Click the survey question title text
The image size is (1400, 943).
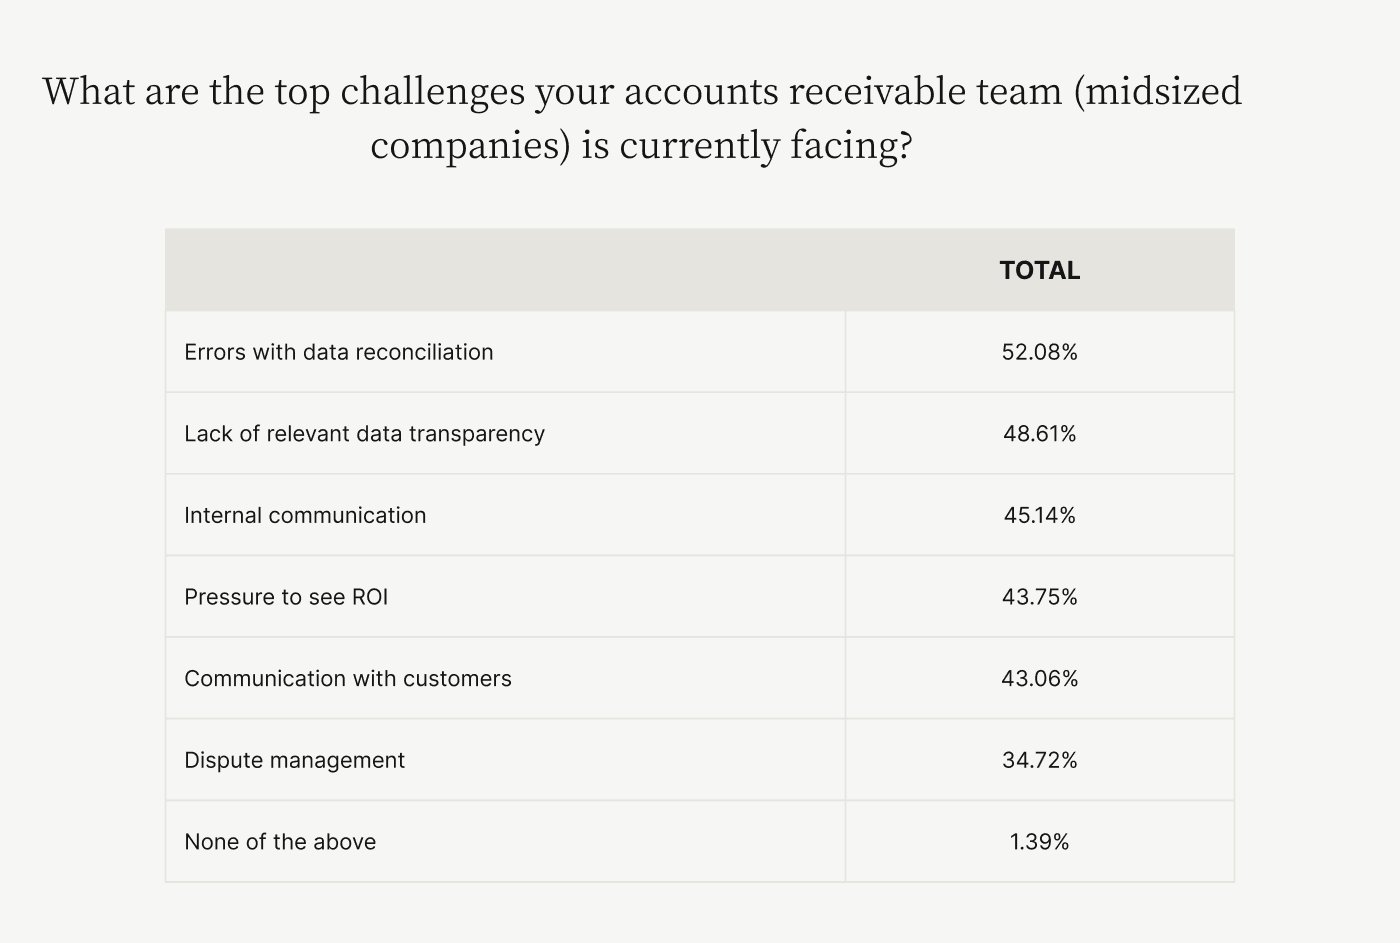[642, 118]
